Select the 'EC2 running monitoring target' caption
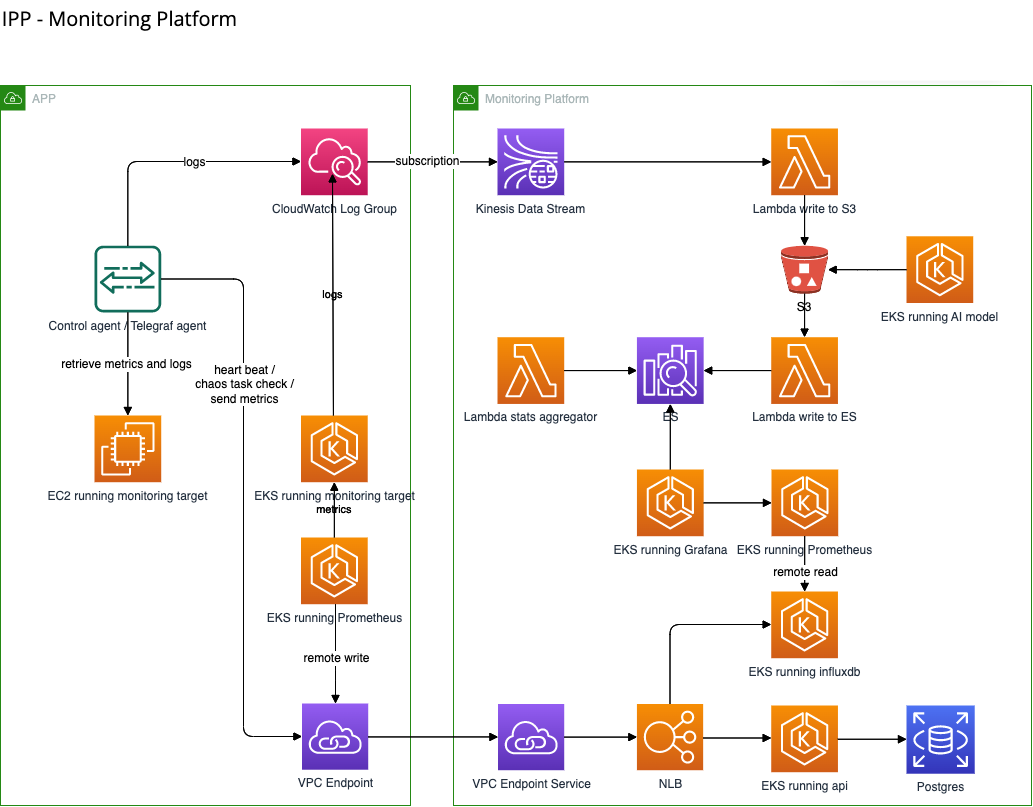Viewport: 1033px width, 807px height. pyautogui.click(x=127, y=496)
